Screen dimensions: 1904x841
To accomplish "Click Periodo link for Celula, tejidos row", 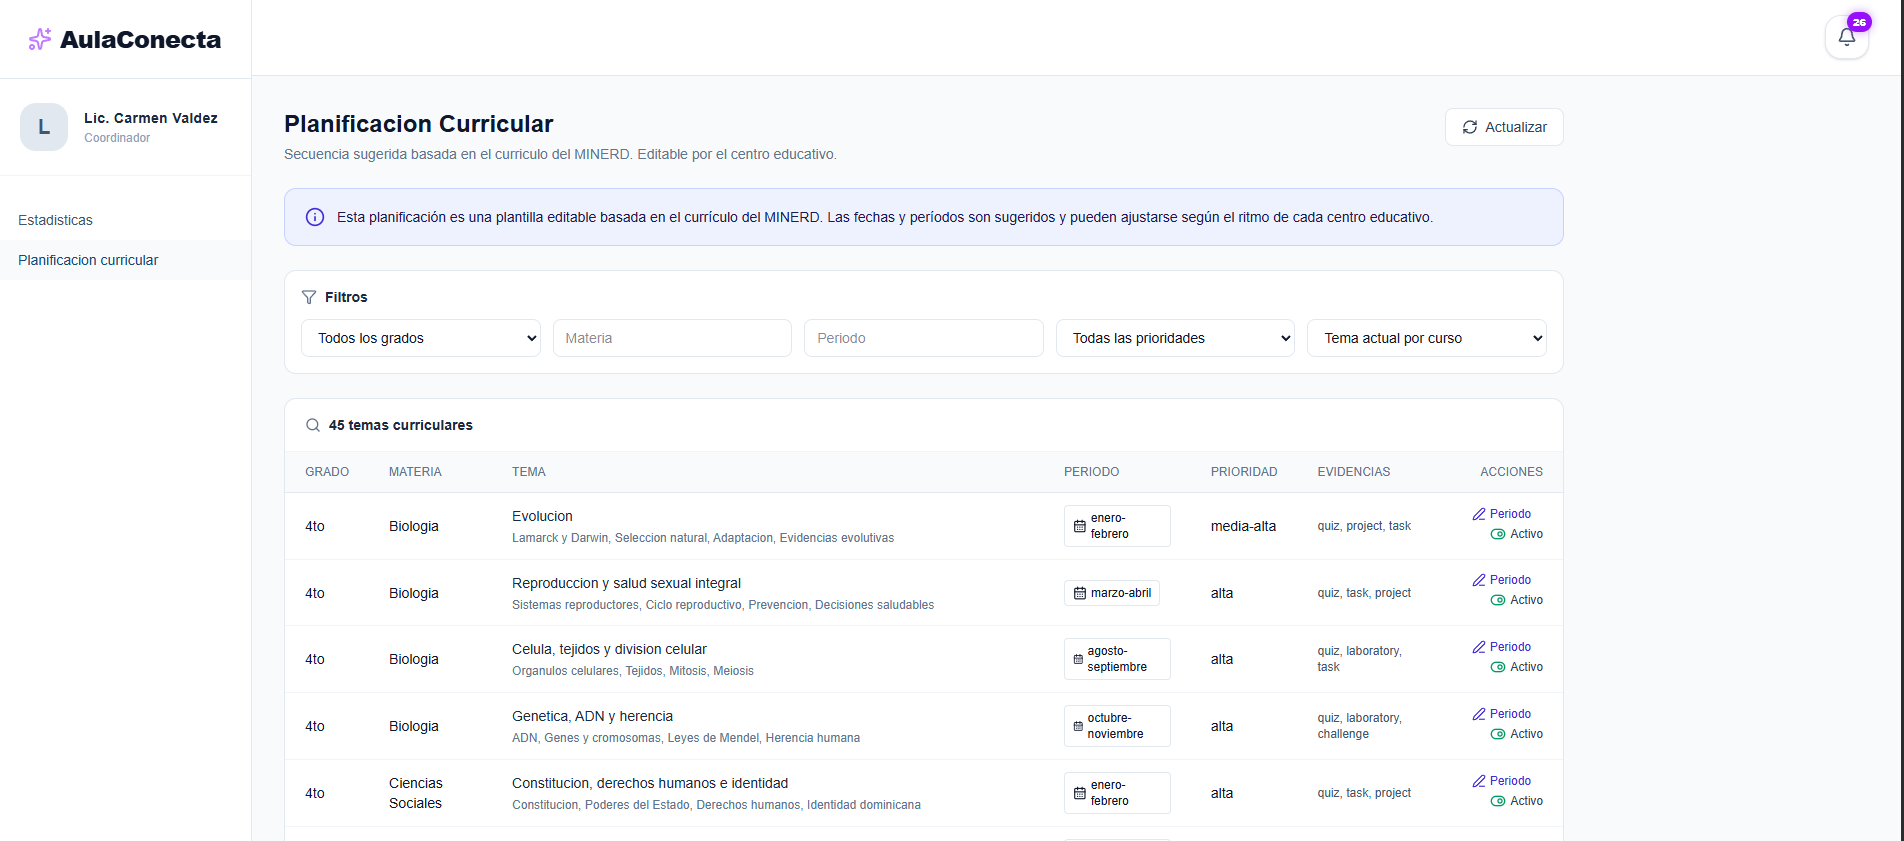I will (x=1501, y=647).
